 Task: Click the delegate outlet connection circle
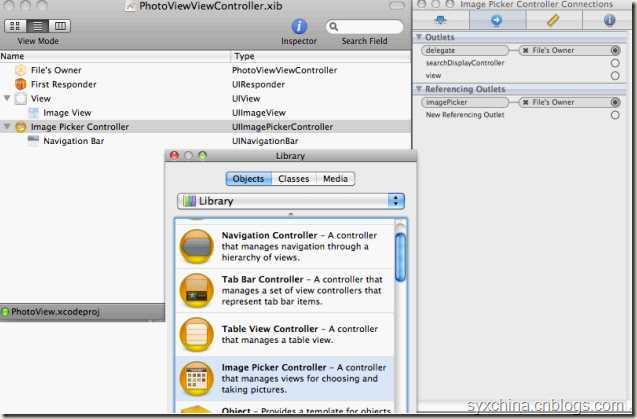coord(615,50)
